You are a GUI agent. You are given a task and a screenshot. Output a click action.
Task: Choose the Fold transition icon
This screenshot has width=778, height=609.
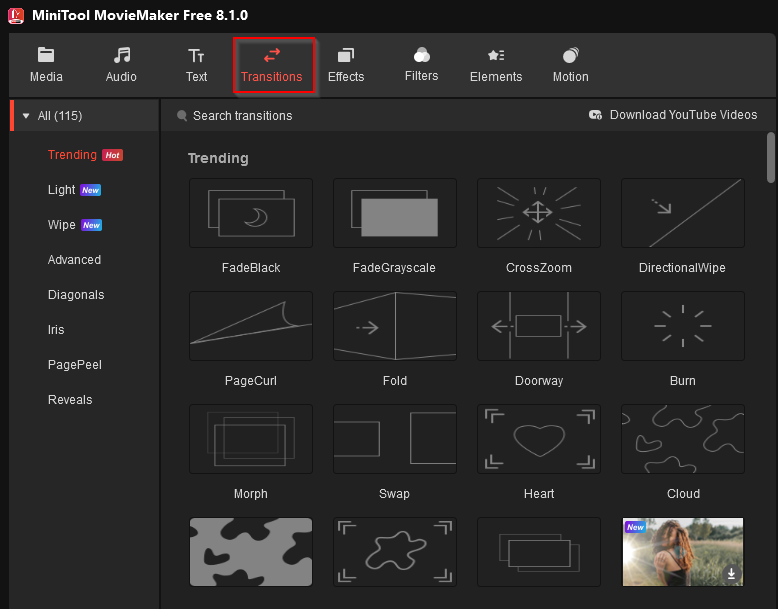coord(395,326)
